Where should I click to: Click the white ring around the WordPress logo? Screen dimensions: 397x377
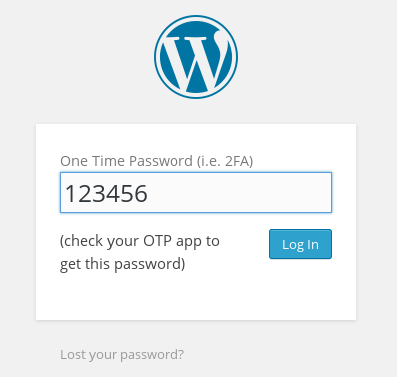196,19
